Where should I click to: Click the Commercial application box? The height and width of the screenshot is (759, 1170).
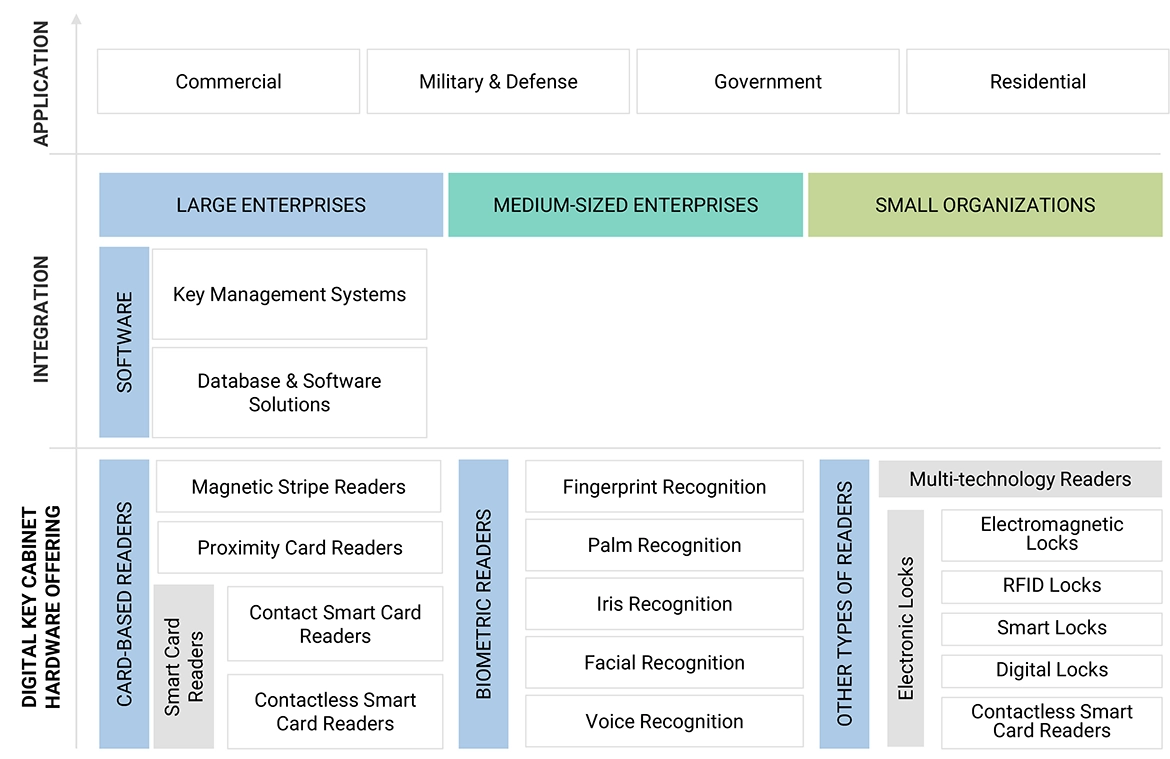228,82
